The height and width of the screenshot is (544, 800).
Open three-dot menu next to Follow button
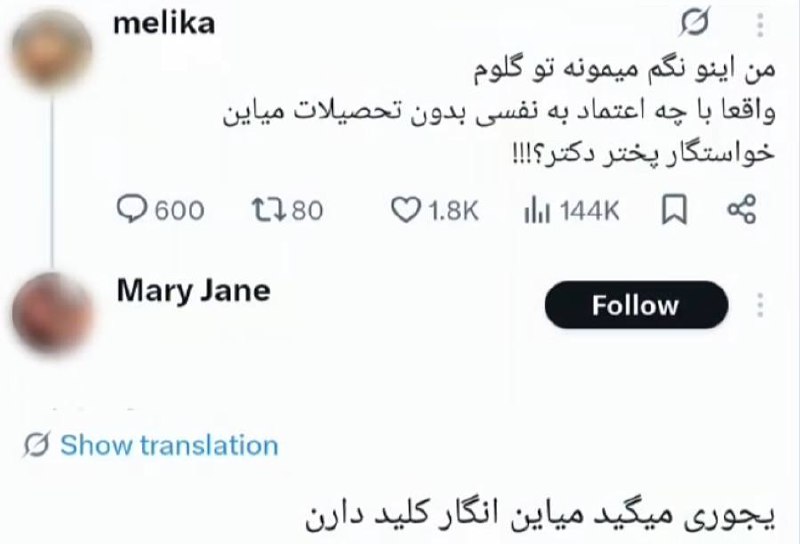(760, 305)
